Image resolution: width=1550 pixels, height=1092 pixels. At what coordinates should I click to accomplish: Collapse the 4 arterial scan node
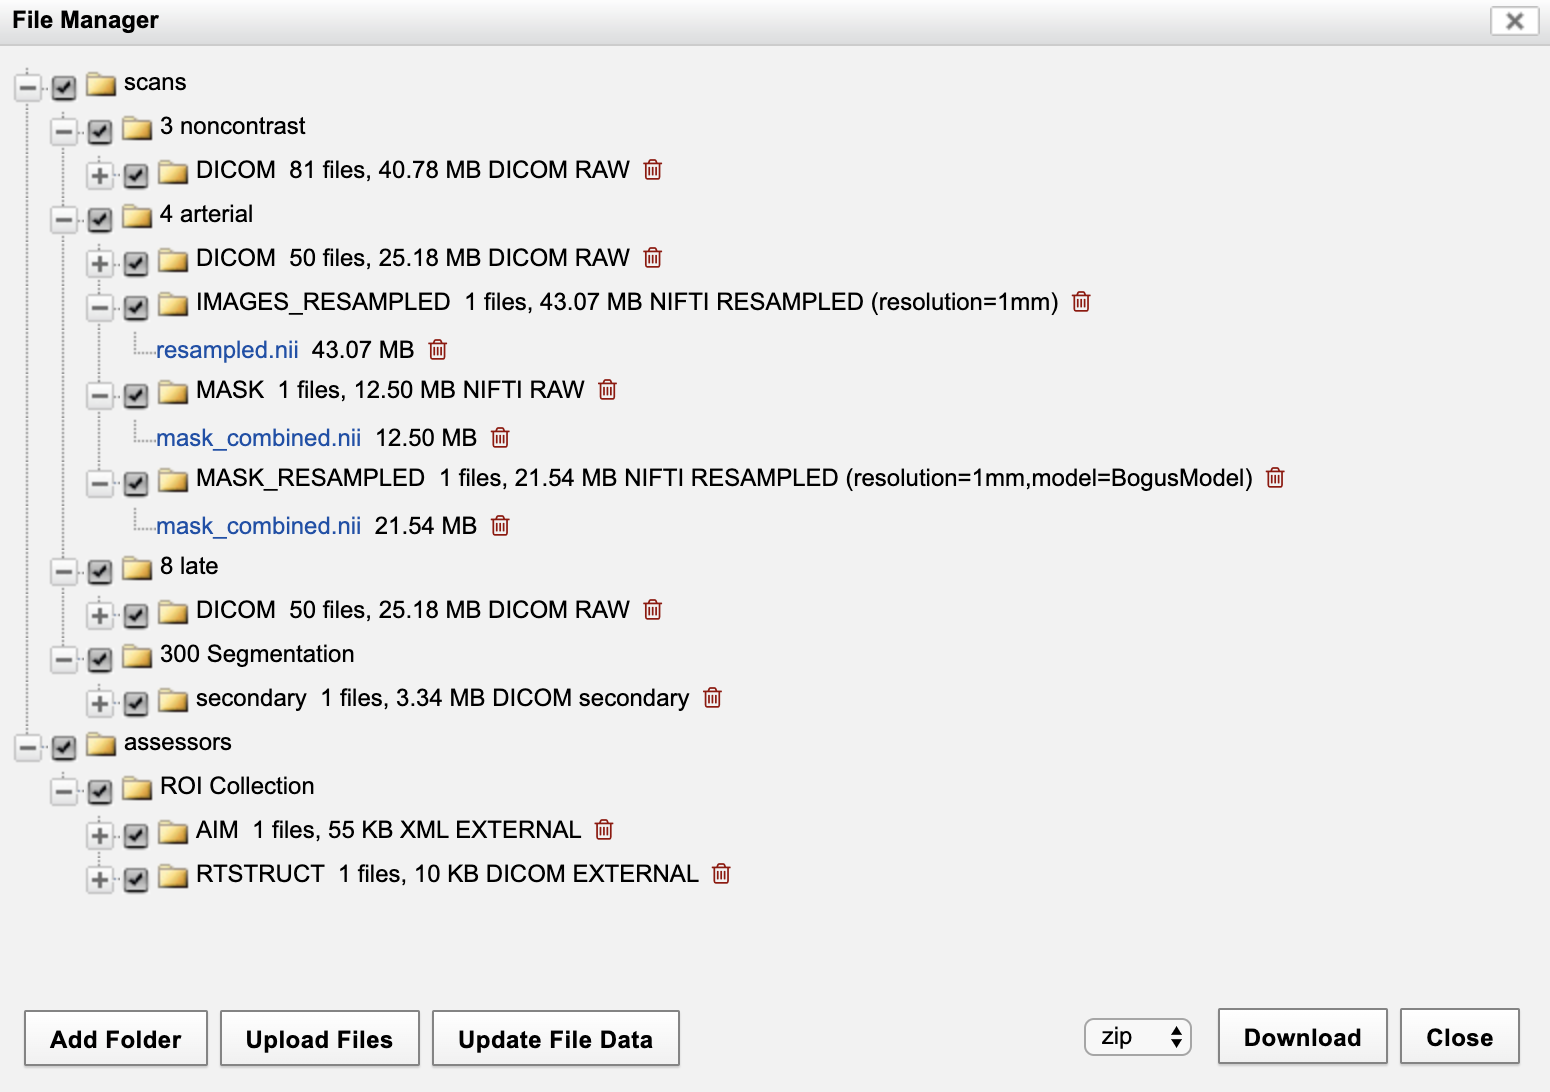(x=64, y=219)
